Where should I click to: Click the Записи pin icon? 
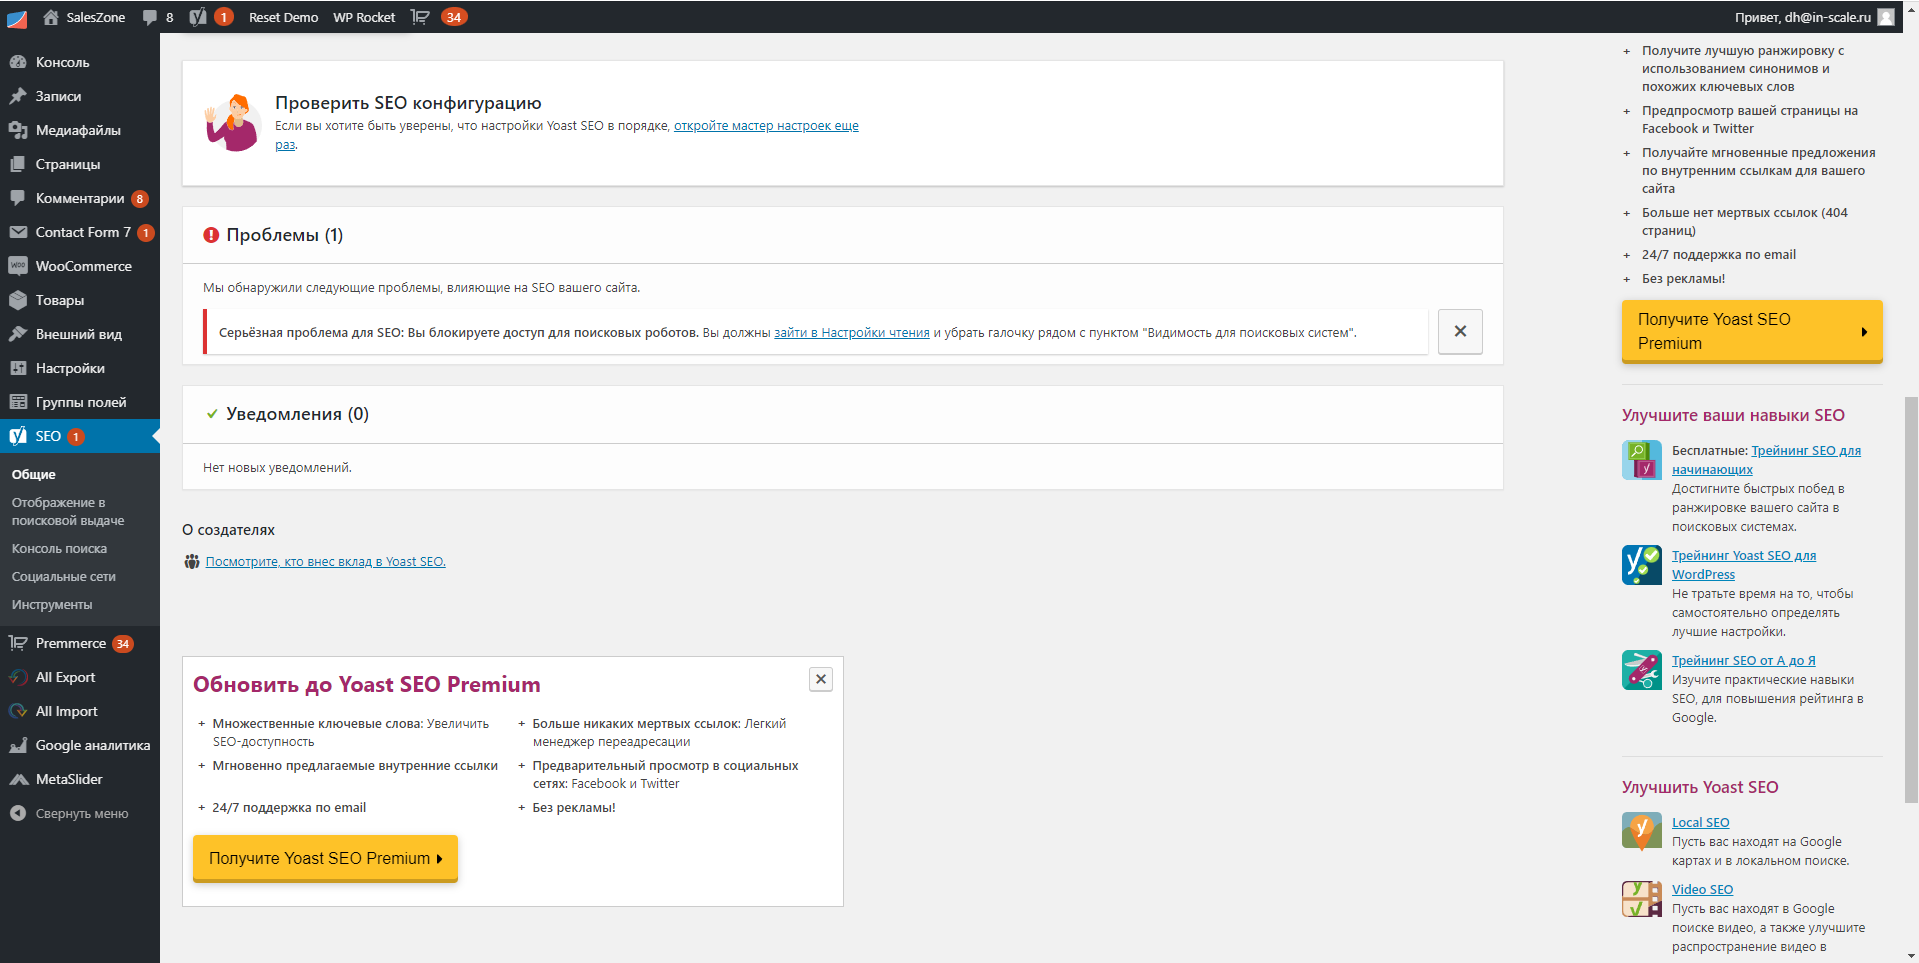[x=18, y=96]
